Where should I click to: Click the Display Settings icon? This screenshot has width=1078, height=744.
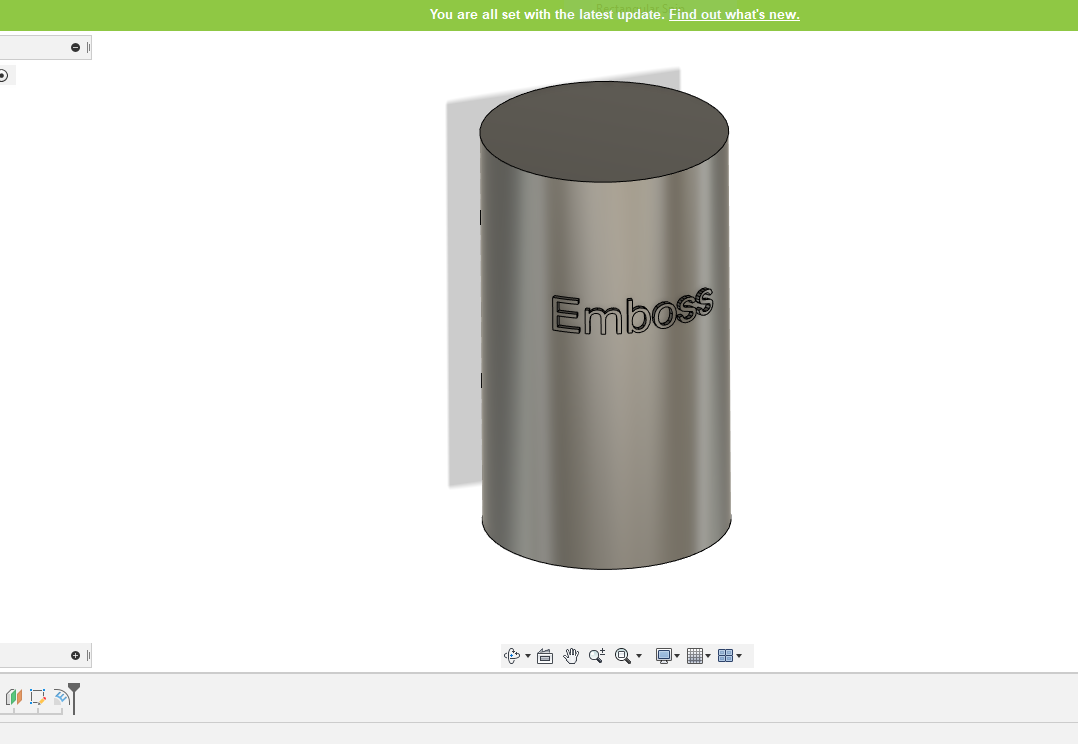point(665,655)
